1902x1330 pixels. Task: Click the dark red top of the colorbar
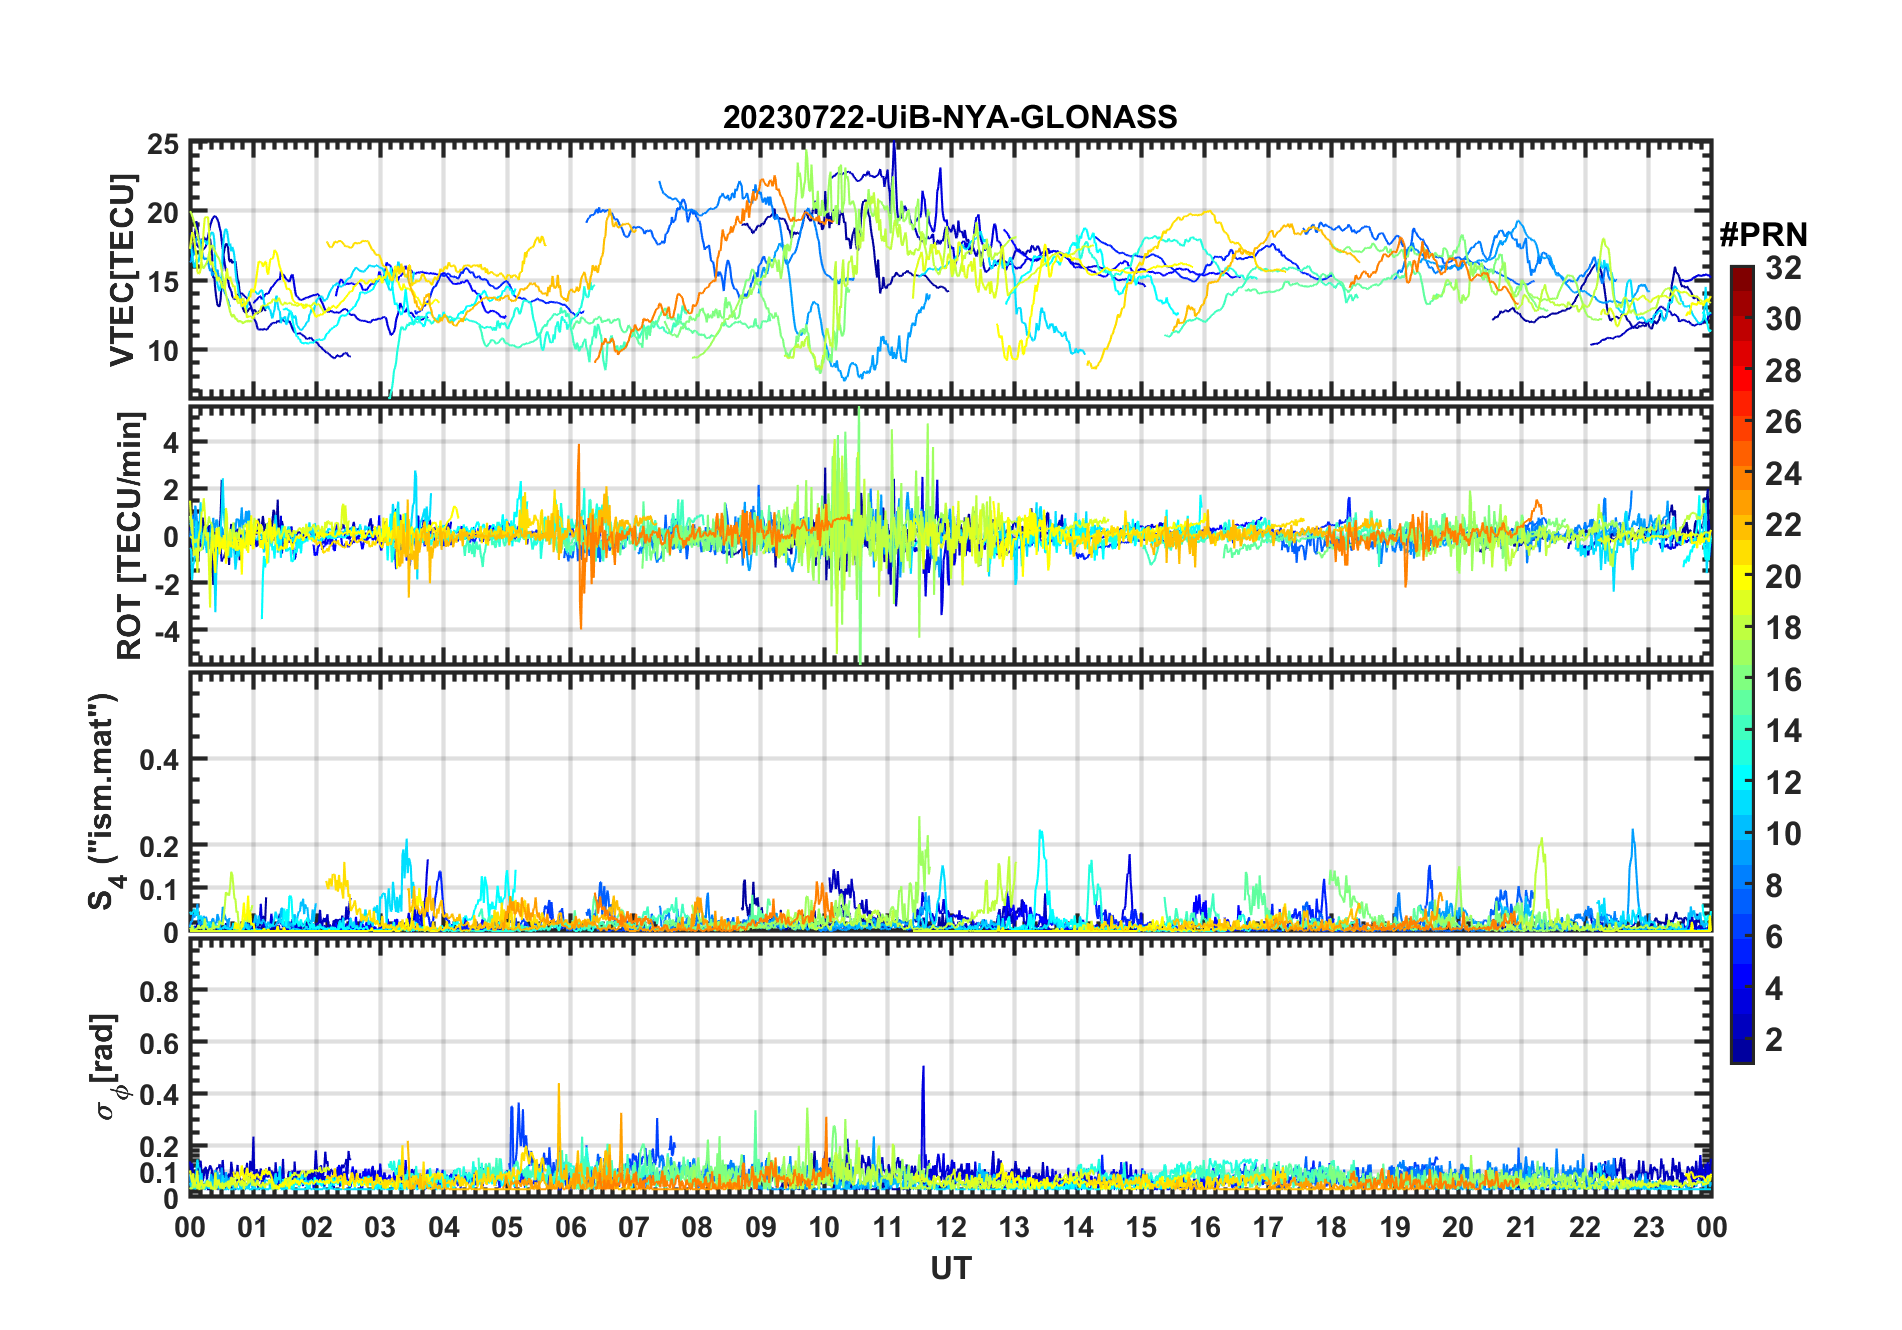click(1741, 273)
